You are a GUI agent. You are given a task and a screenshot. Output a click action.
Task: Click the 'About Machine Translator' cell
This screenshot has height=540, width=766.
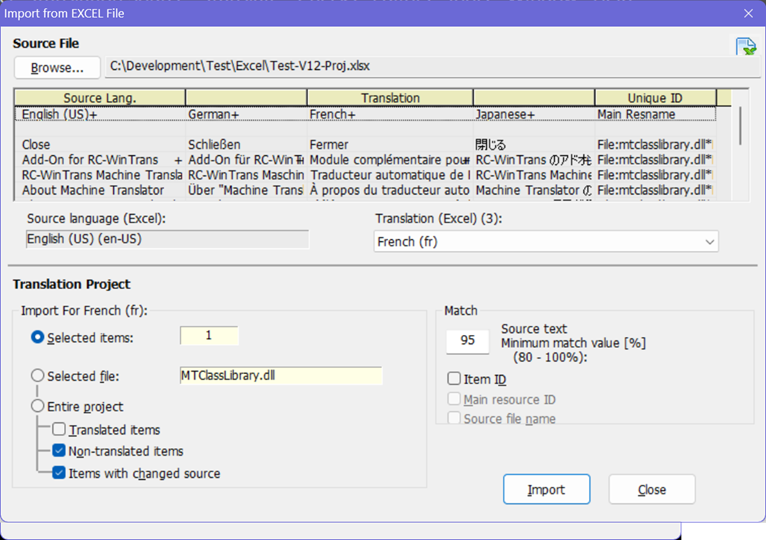[101, 190]
